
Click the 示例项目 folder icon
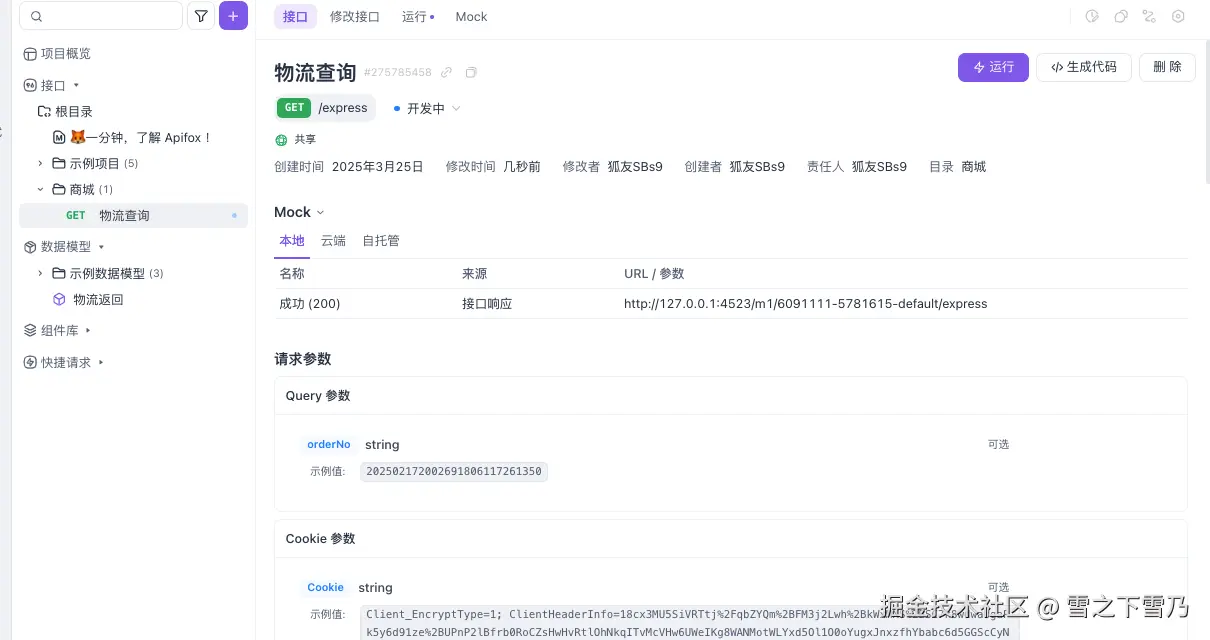[x=58, y=163]
